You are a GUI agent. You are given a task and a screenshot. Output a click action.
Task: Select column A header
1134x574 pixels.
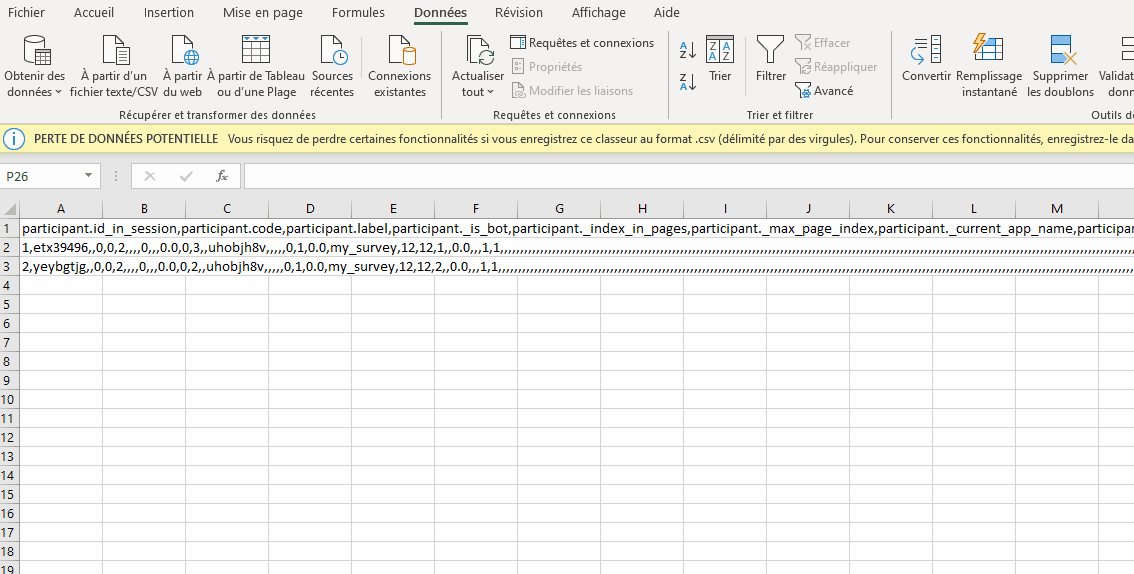61,209
